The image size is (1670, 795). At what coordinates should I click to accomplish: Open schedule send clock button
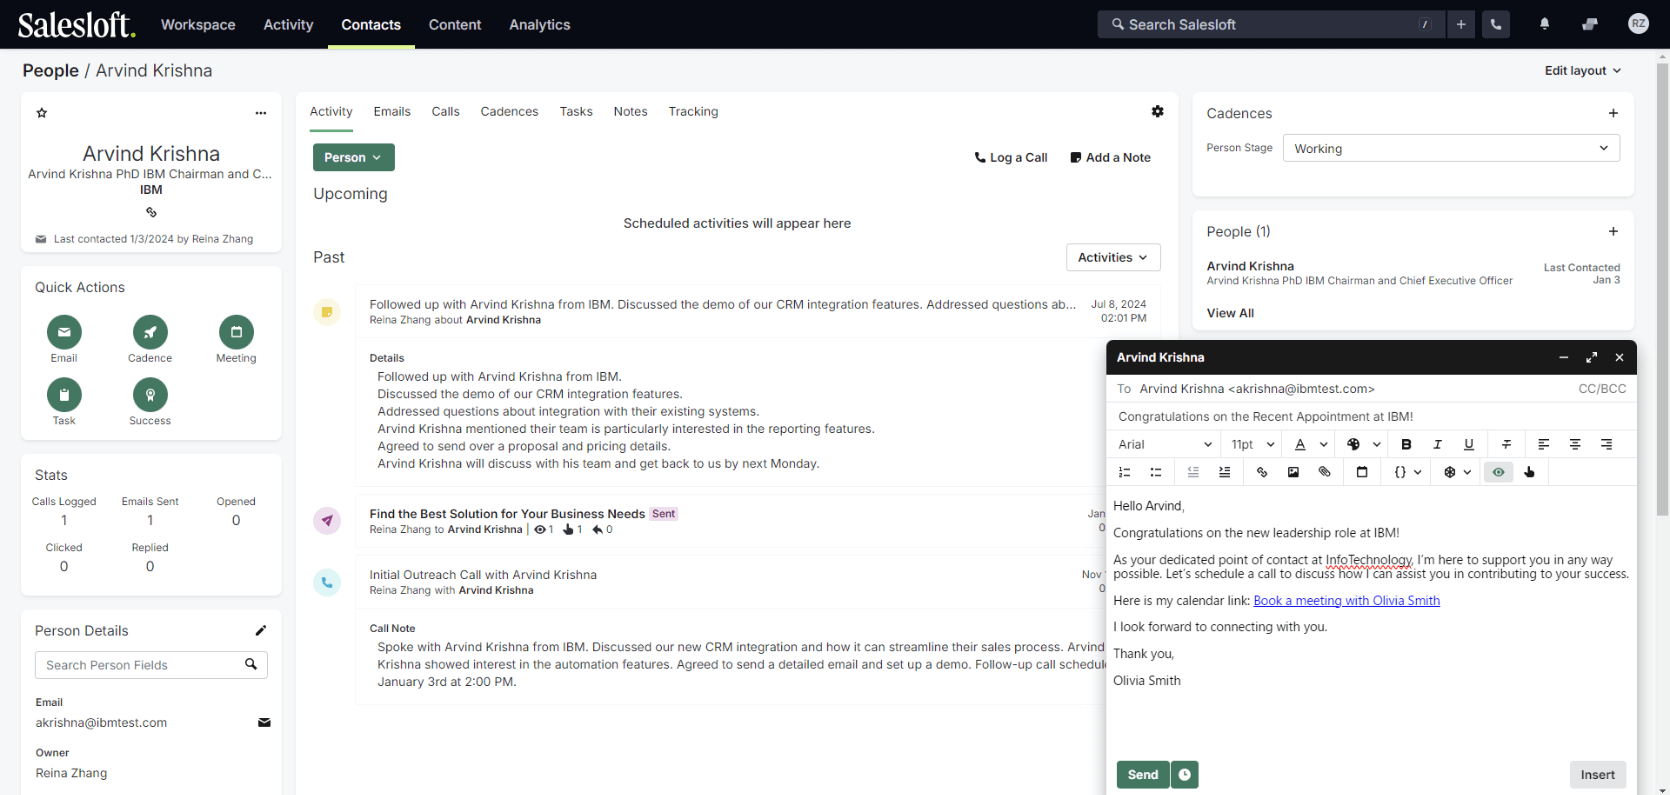[x=1185, y=775]
